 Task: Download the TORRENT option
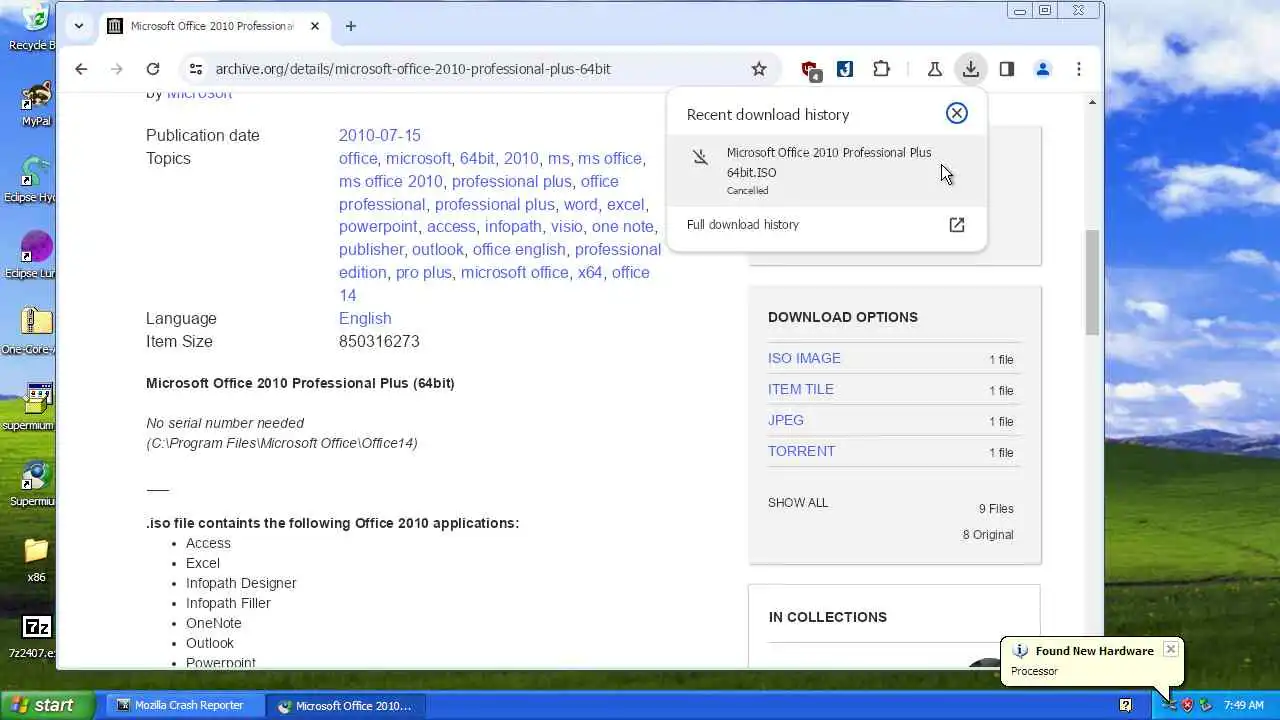801,451
